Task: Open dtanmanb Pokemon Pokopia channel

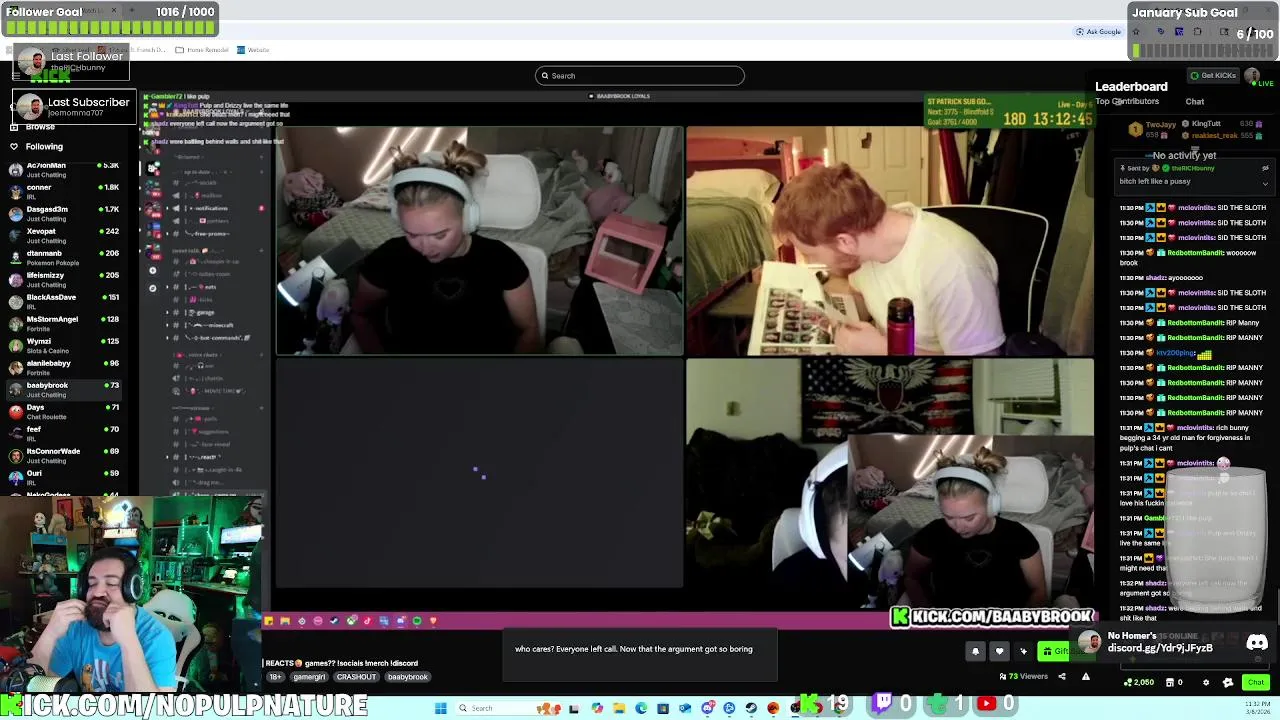Action: 62,258
